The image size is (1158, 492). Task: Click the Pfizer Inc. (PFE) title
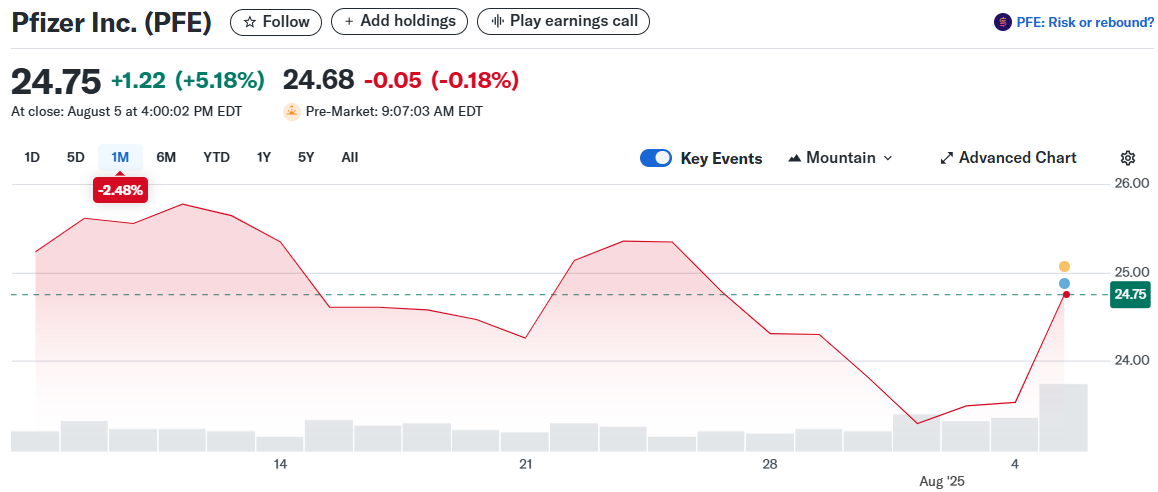tap(112, 22)
